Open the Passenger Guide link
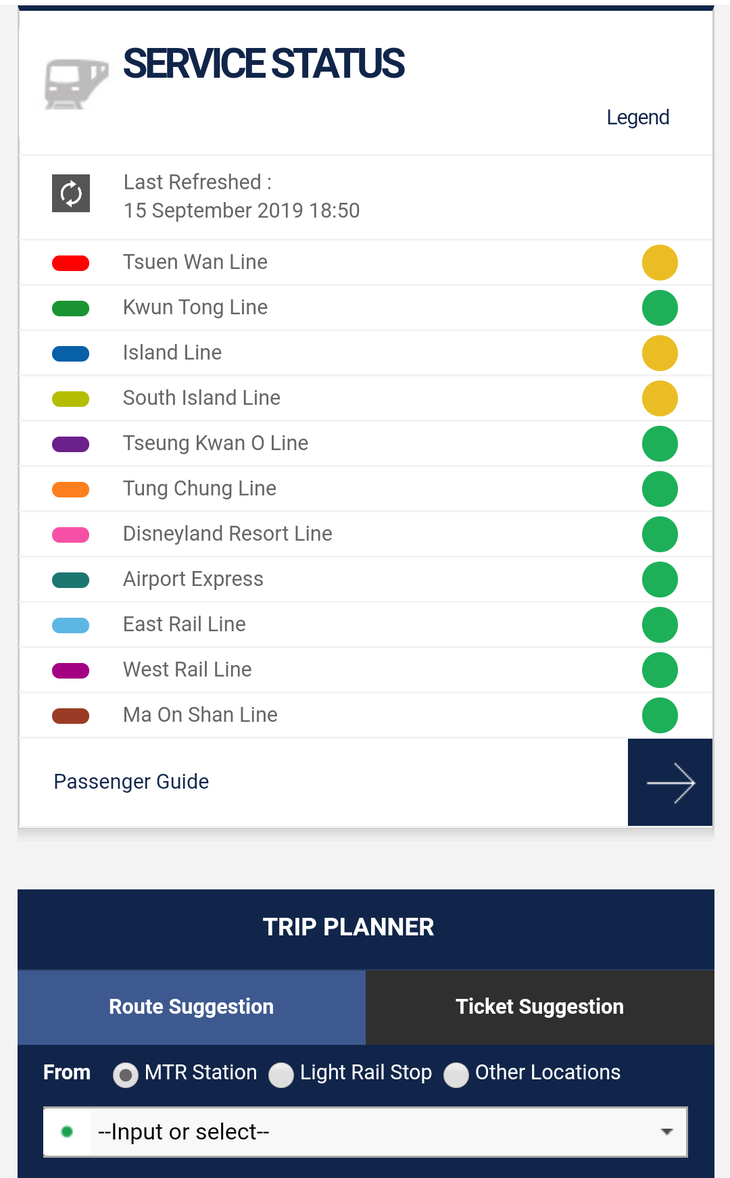The width and height of the screenshot is (730, 1178). tap(131, 782)
